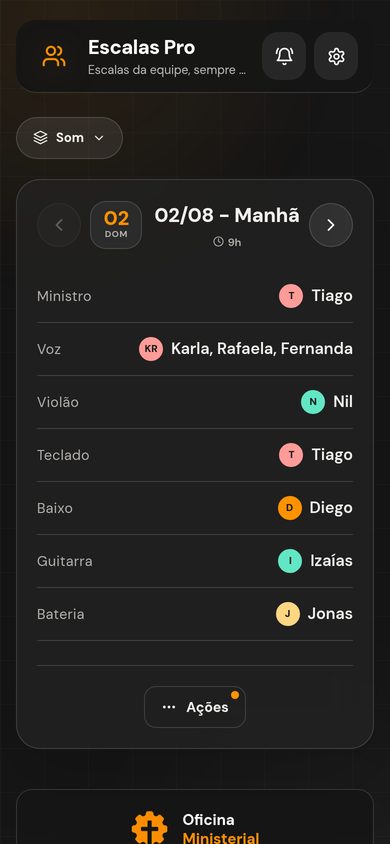Open settings gear icon
This screenshot has width=390, height=844.
336,56
